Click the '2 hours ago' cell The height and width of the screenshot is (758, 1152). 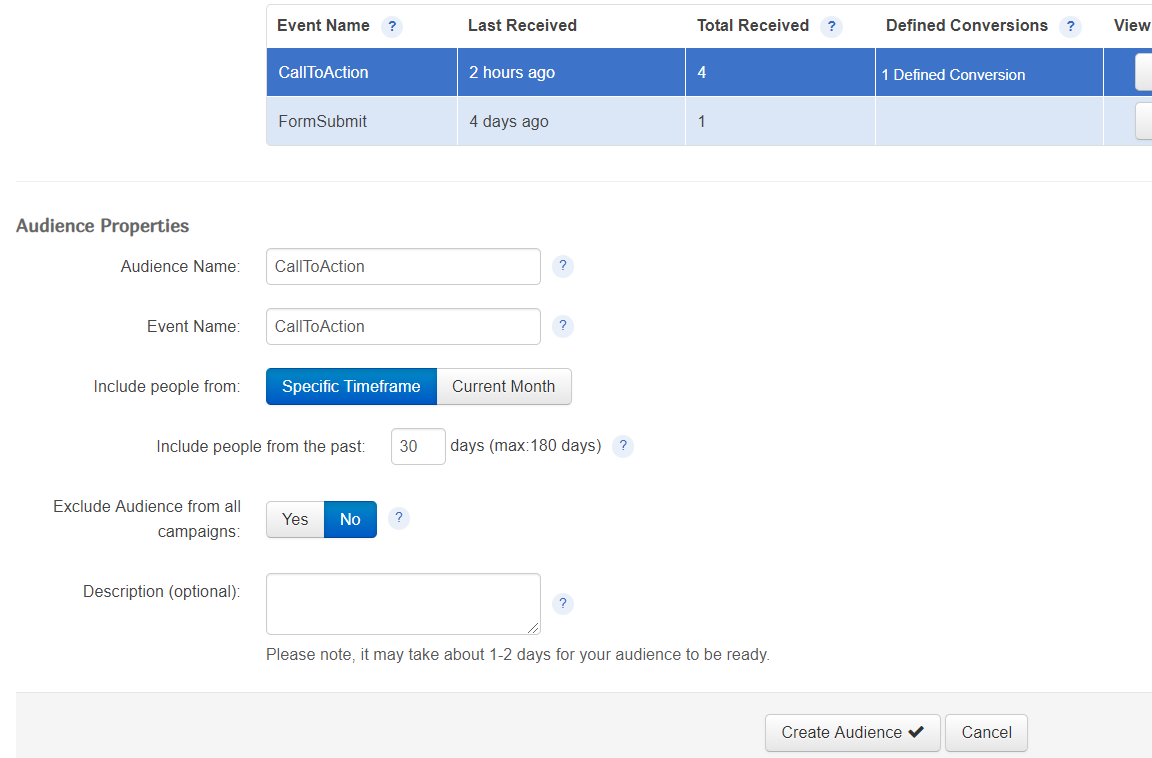tap(571, 72)
